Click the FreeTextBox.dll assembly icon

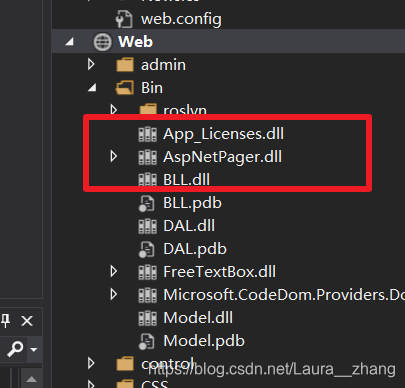tap(147, 272)
